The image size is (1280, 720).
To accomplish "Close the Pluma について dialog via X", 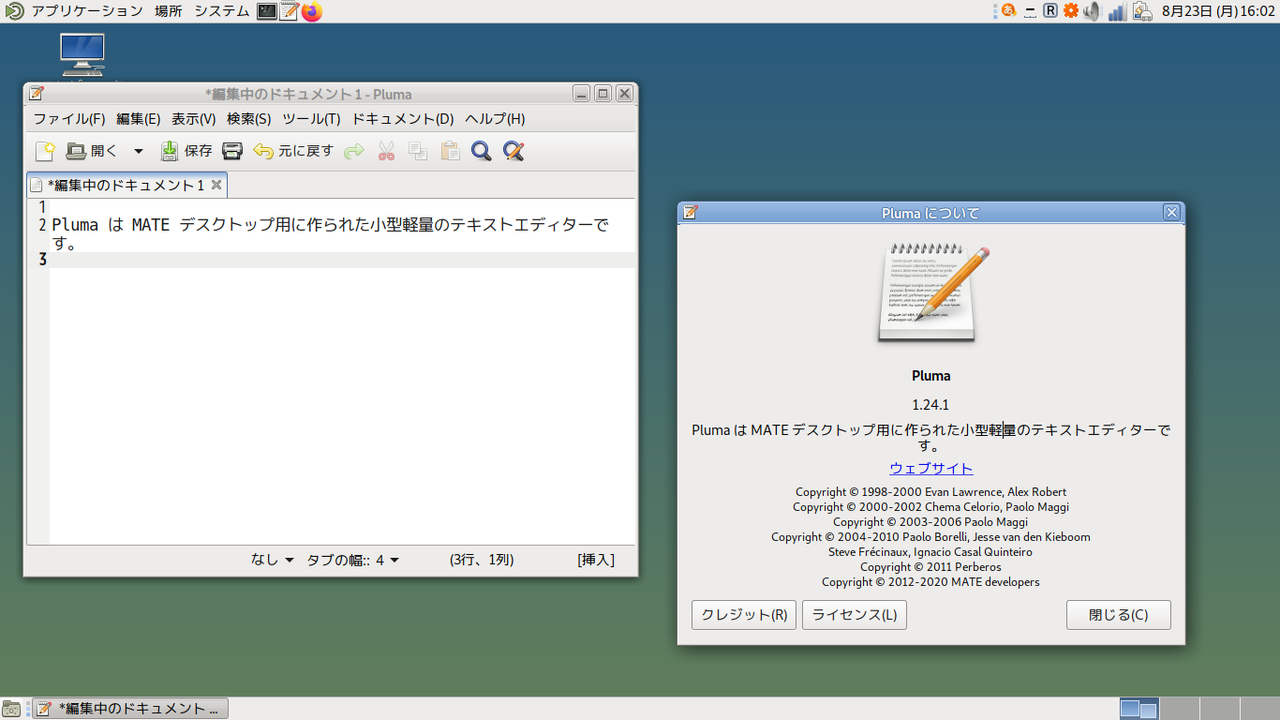I will pos(1172,212).
